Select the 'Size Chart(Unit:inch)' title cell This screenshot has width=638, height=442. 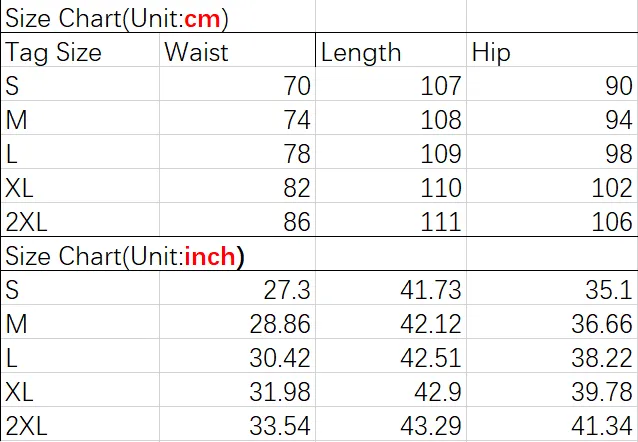(158, 254)
